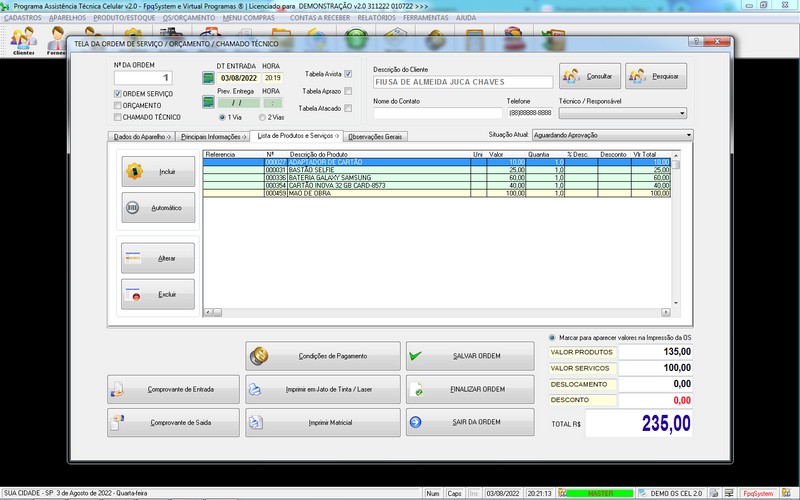Click the Nº DA ORDEM input field
Viewport: 800px width, 500px height.
coord(143,78)
